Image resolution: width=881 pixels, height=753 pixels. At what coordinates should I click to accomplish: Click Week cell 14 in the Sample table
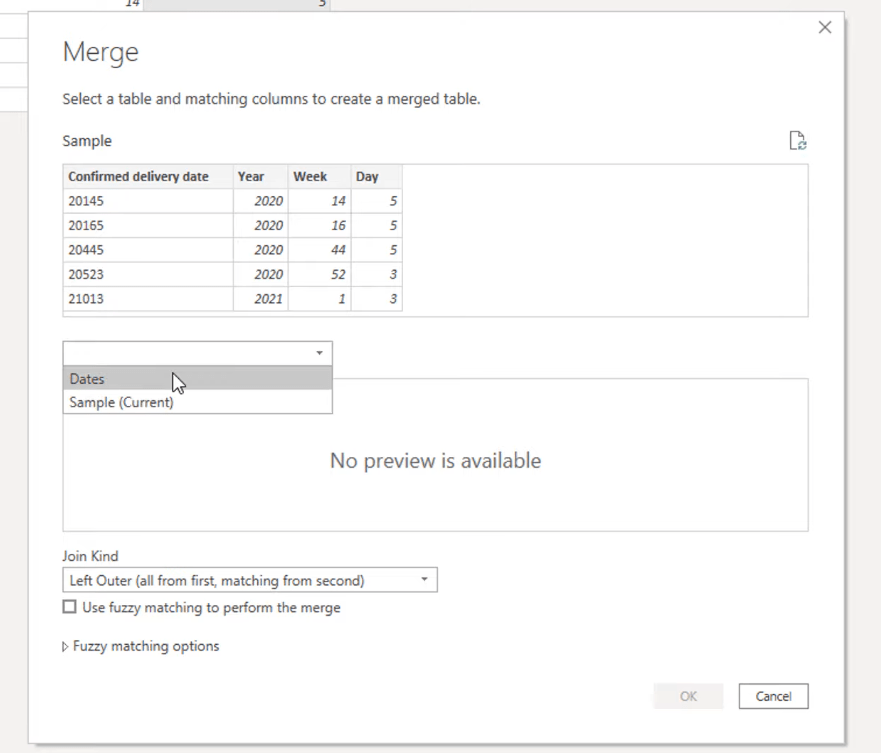point(320,201)
